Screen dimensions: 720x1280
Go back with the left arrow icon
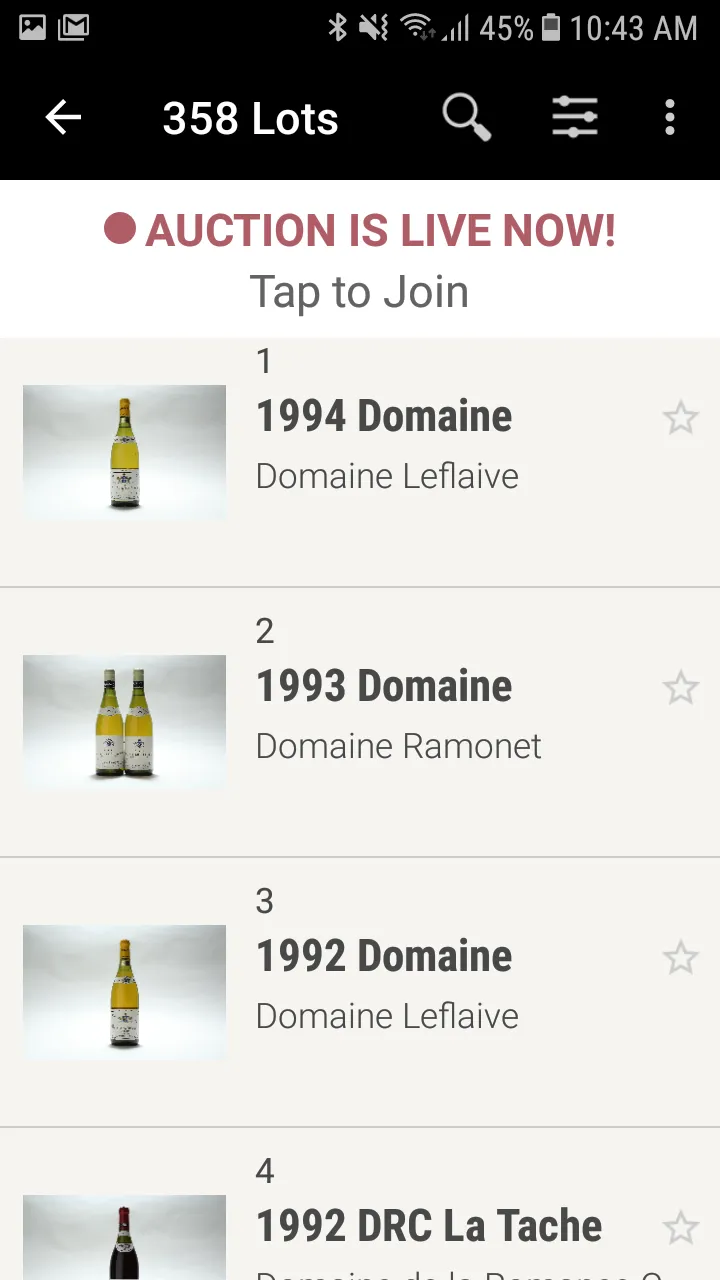[x=63, y=118]
